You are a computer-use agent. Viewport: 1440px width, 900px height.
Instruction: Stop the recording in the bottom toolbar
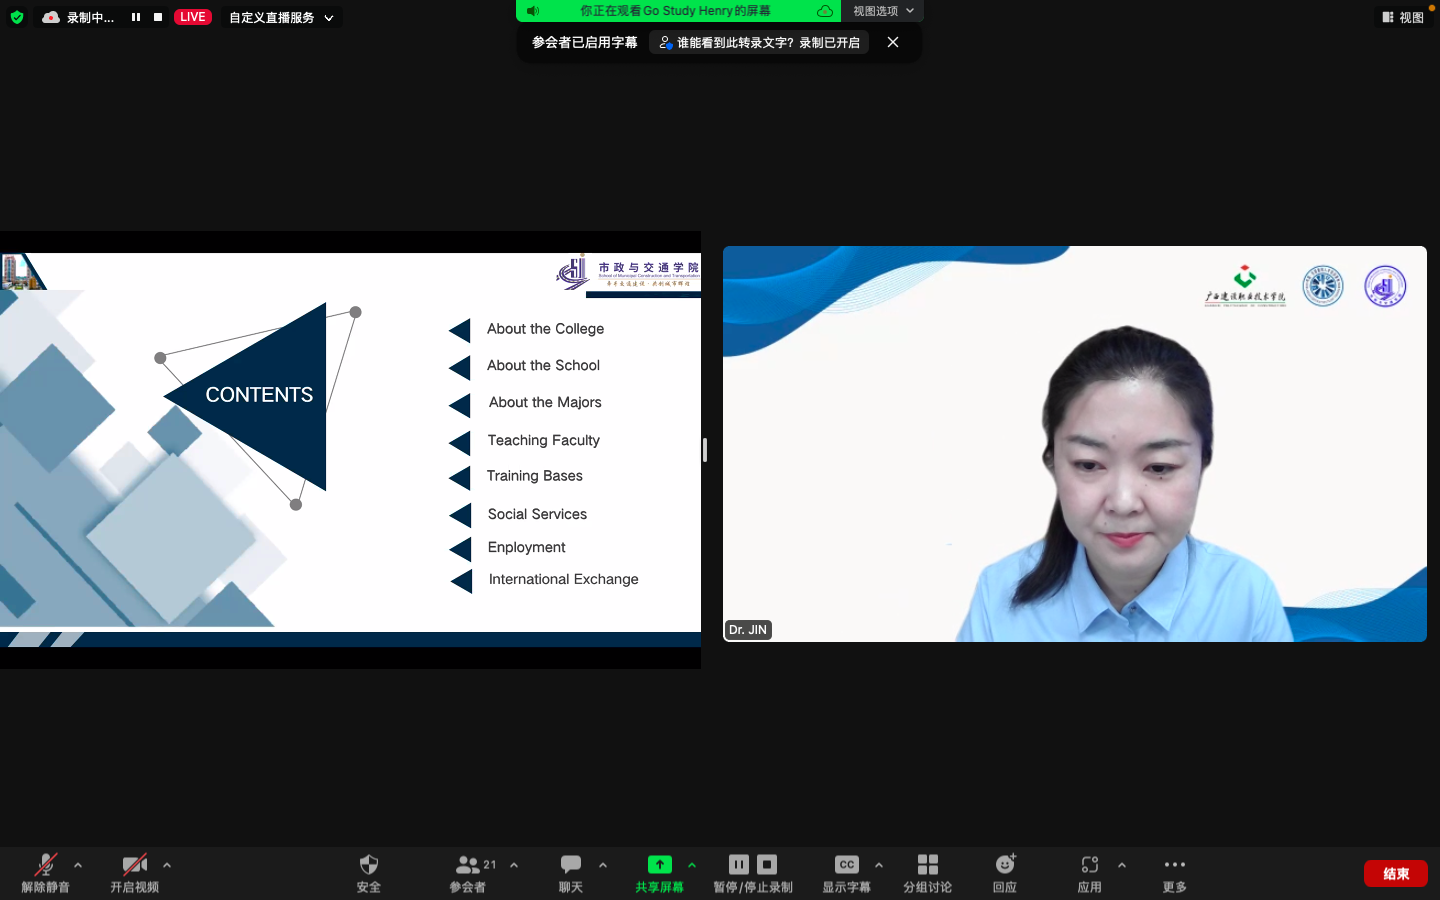coord(767,865)
